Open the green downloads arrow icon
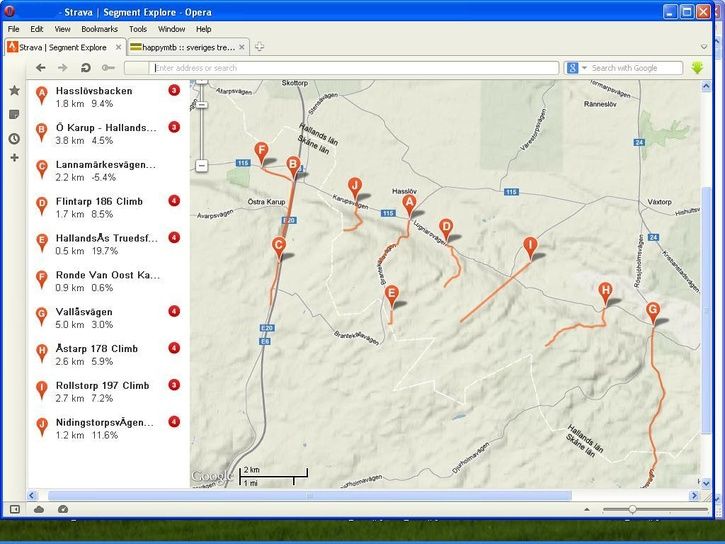The image size is (725, 544). [x=697, y=68]
